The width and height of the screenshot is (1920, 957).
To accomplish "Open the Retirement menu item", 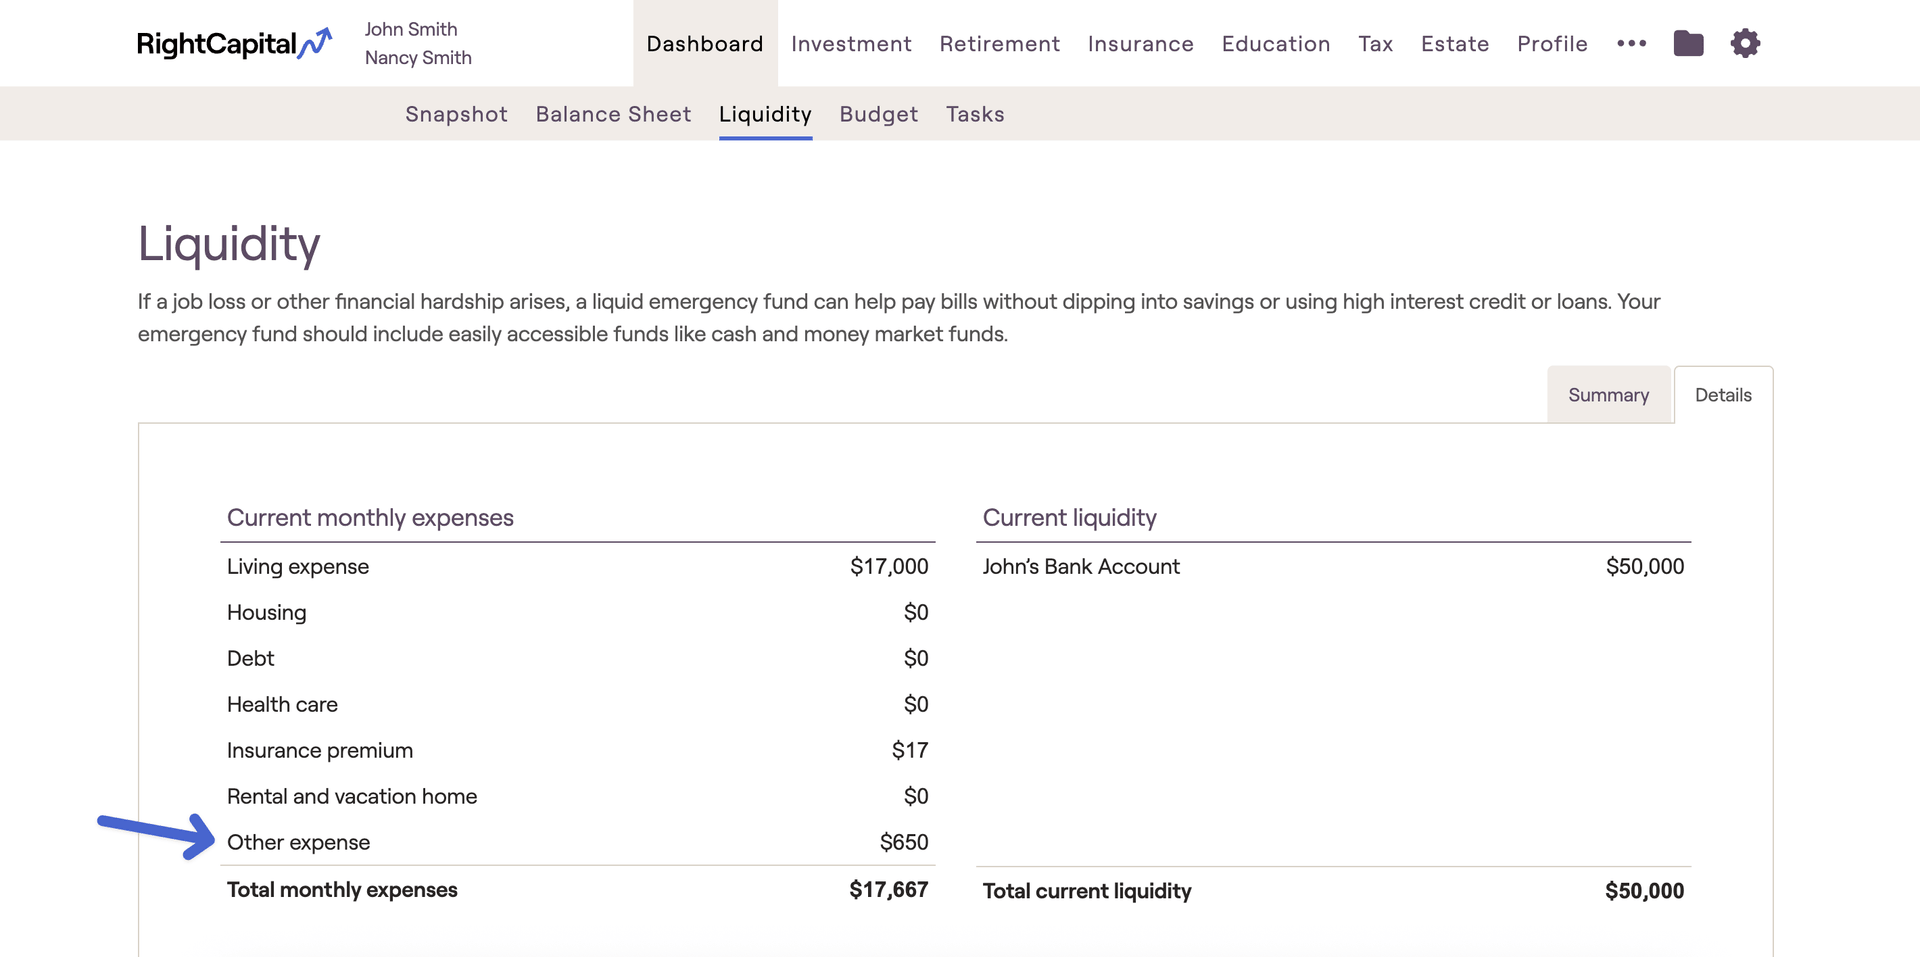I will pos(999,44).
